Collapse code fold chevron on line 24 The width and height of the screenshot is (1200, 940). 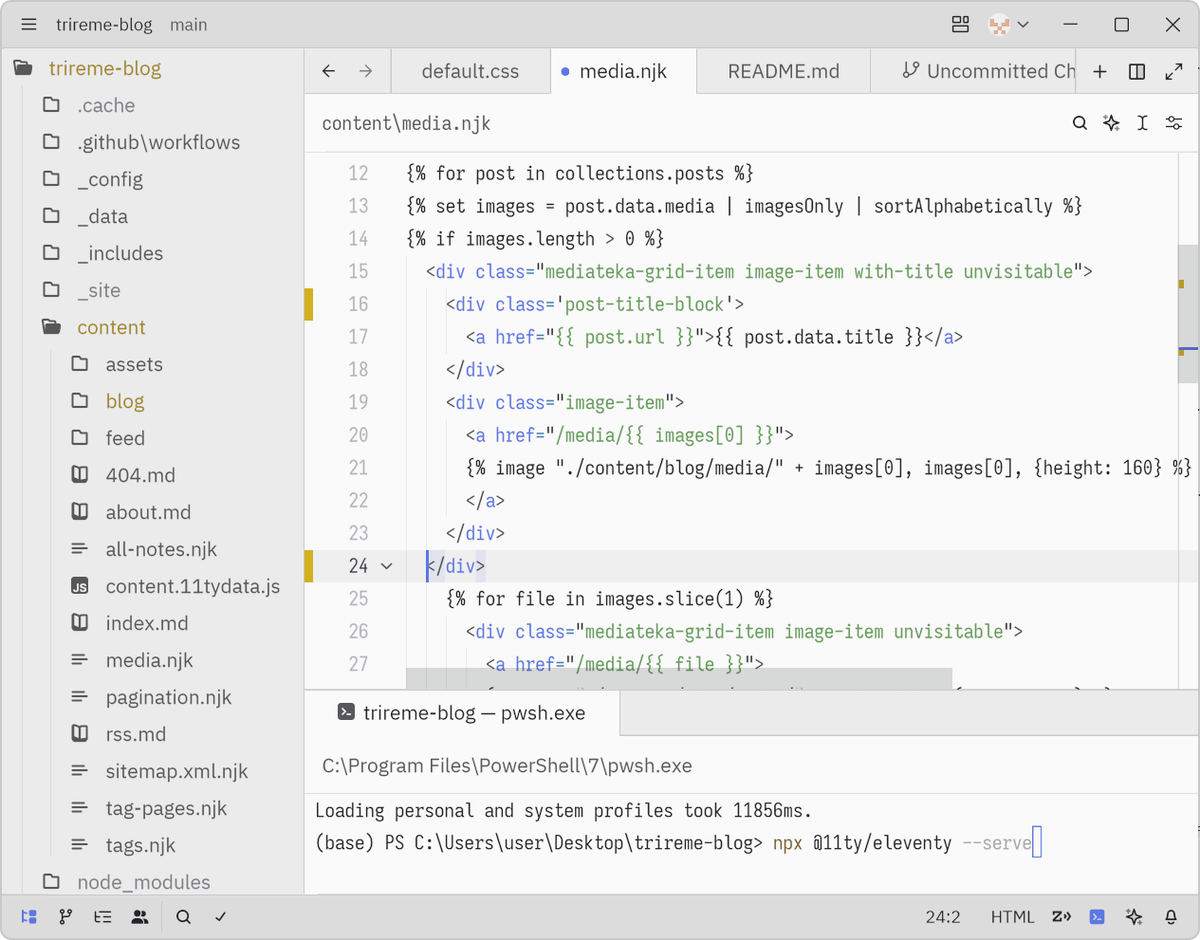pos(387,566)
